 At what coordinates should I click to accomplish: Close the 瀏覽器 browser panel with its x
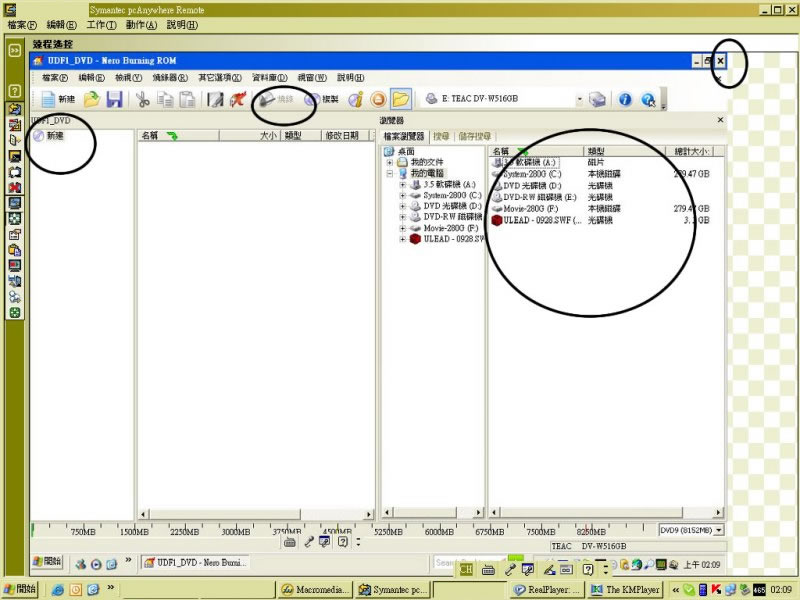[720, 120]
